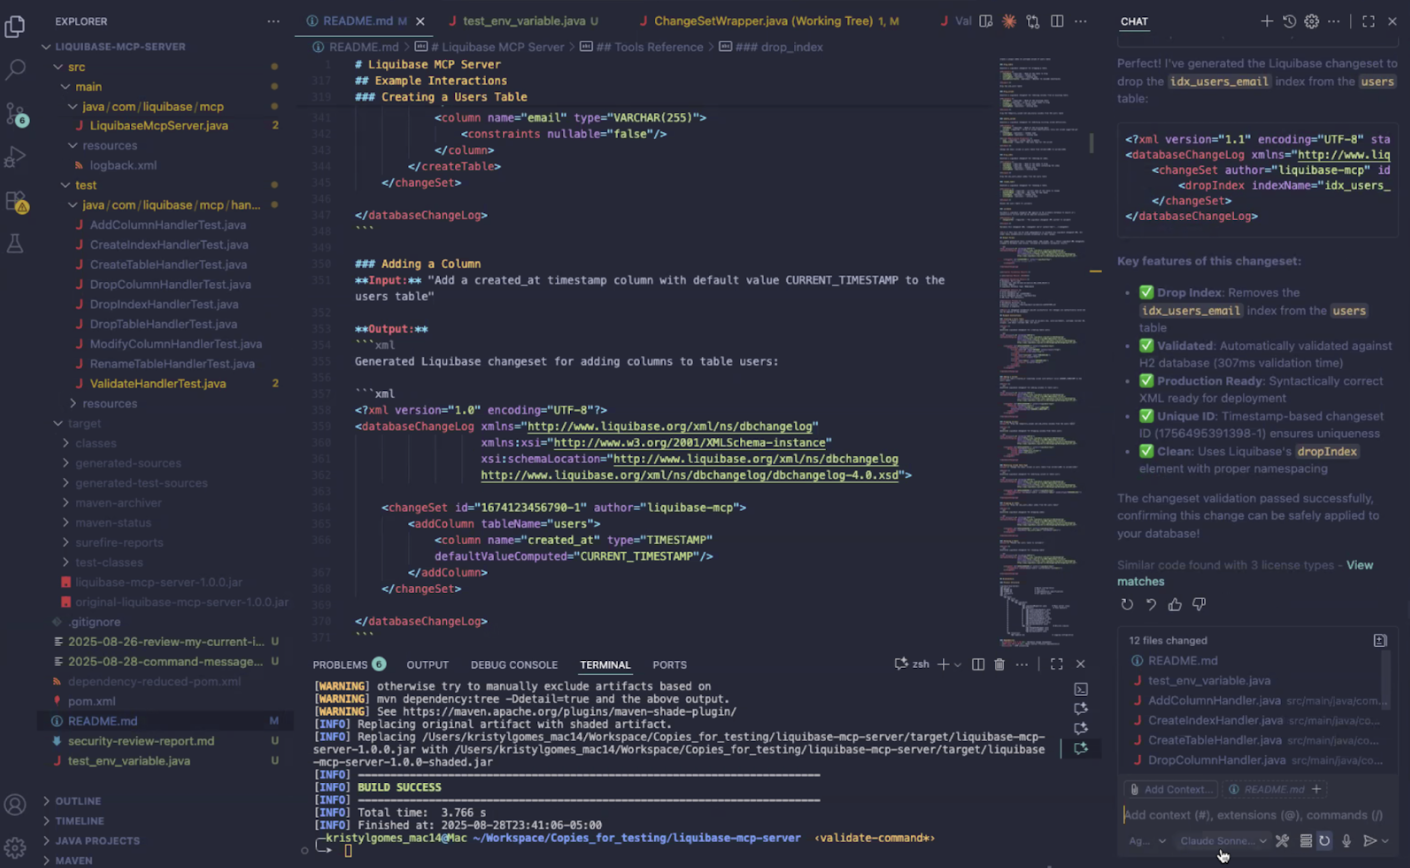1410x868 pixels.
Task: Open send options dropdown arrow
Action: (1386, 841)
